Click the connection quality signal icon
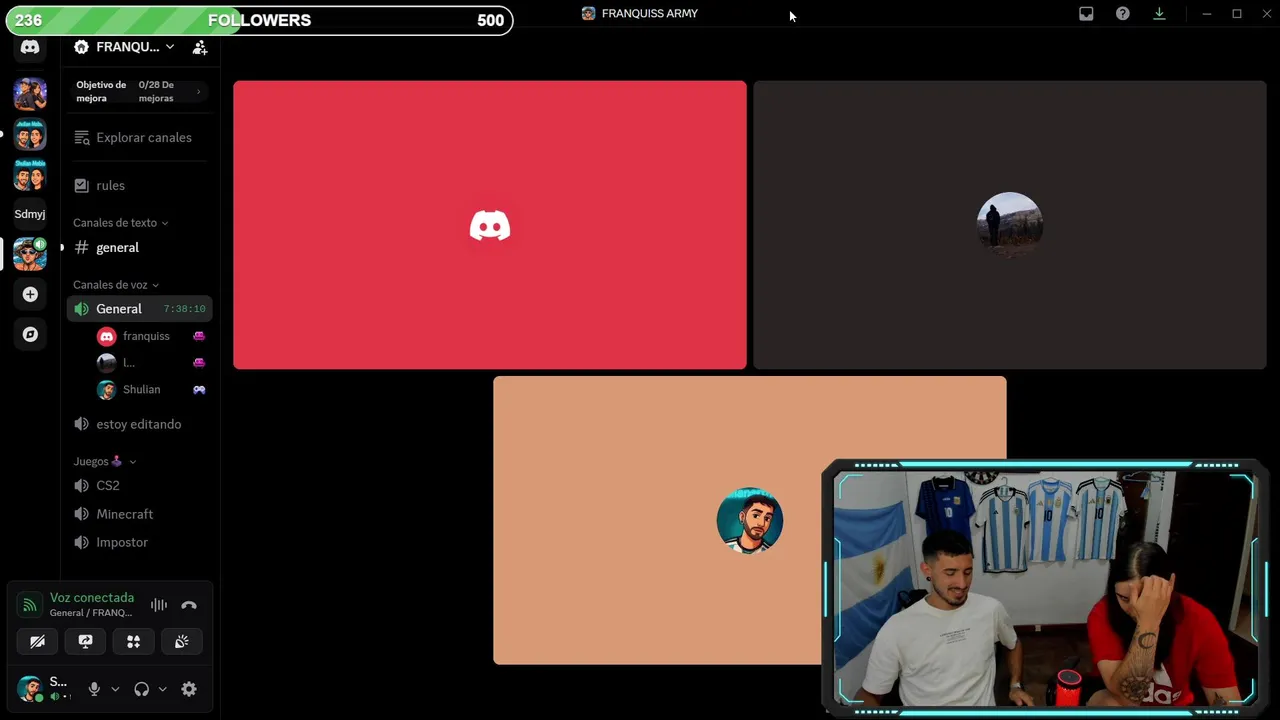The height and width of the screenshot is (720, 1280). [30, 605]
